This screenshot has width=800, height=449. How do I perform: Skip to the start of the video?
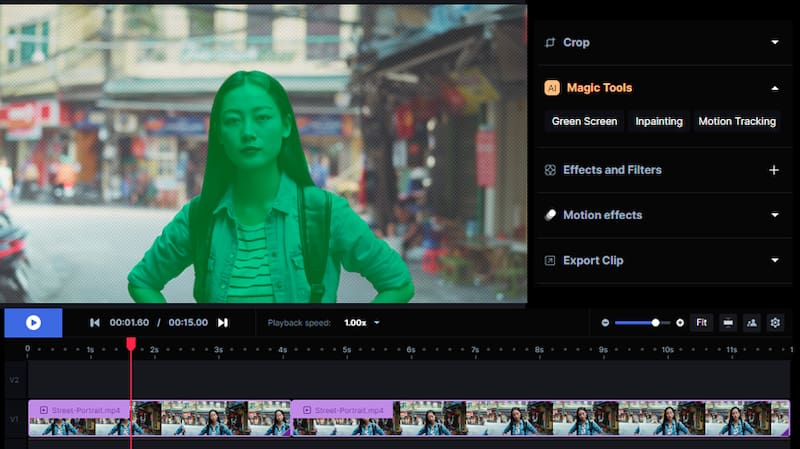click(95, 323)
